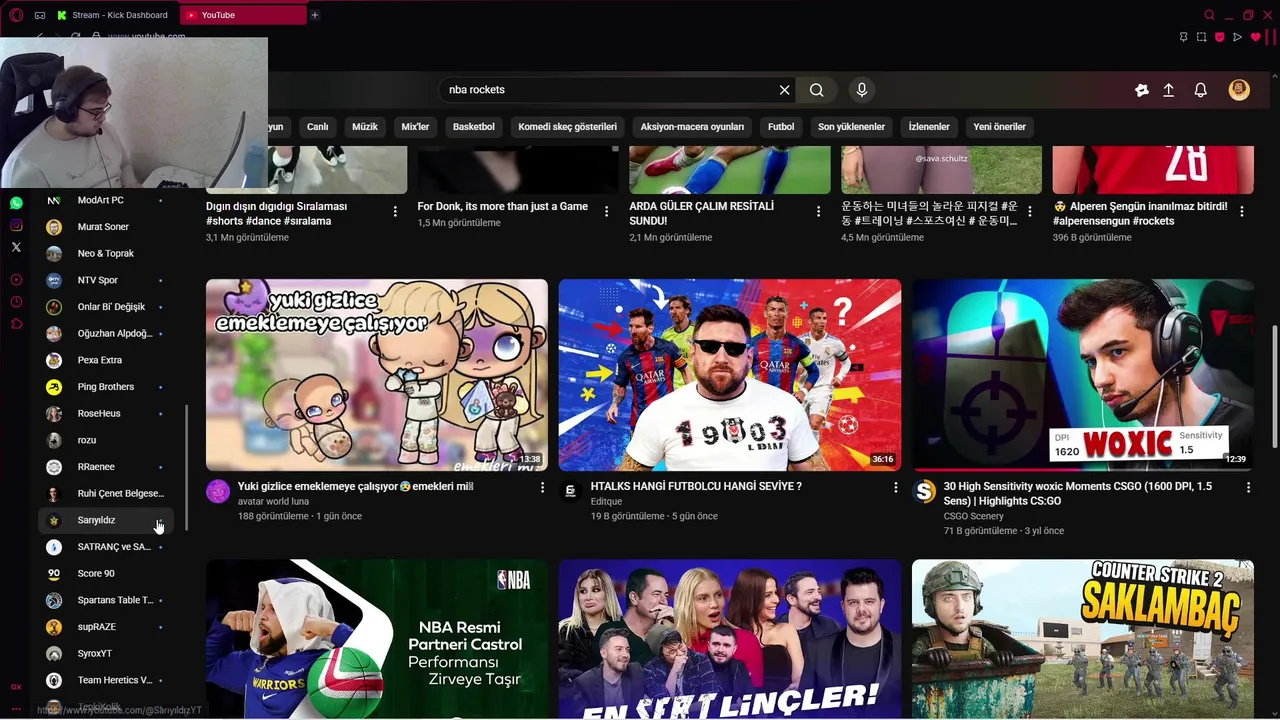
Task: Open 30 High Sensitivity woxic title
Action: click(x=1078, y=494)
